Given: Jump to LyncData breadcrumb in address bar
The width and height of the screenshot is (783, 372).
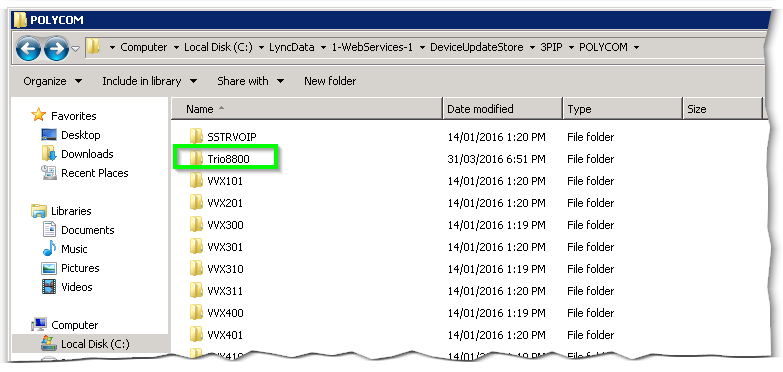Looking at the screenshot, I should point(292,47).
